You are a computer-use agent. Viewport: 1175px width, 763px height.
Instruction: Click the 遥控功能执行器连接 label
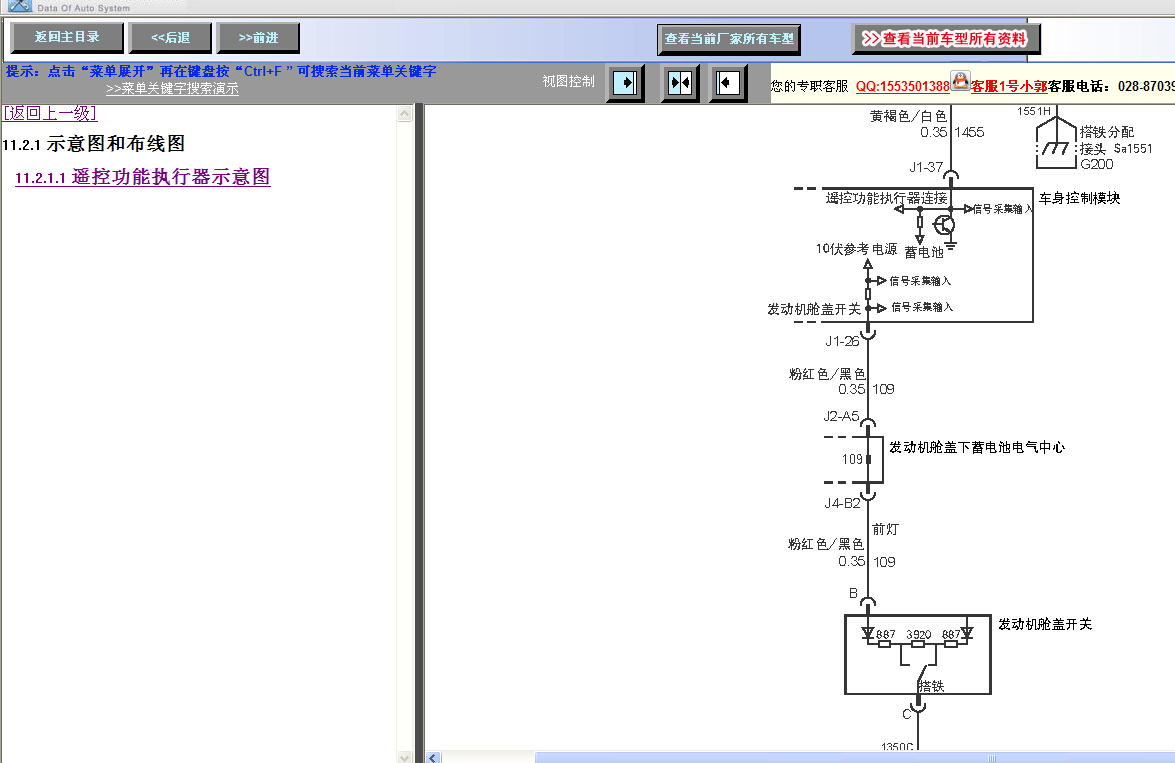[x=886, y=199]
